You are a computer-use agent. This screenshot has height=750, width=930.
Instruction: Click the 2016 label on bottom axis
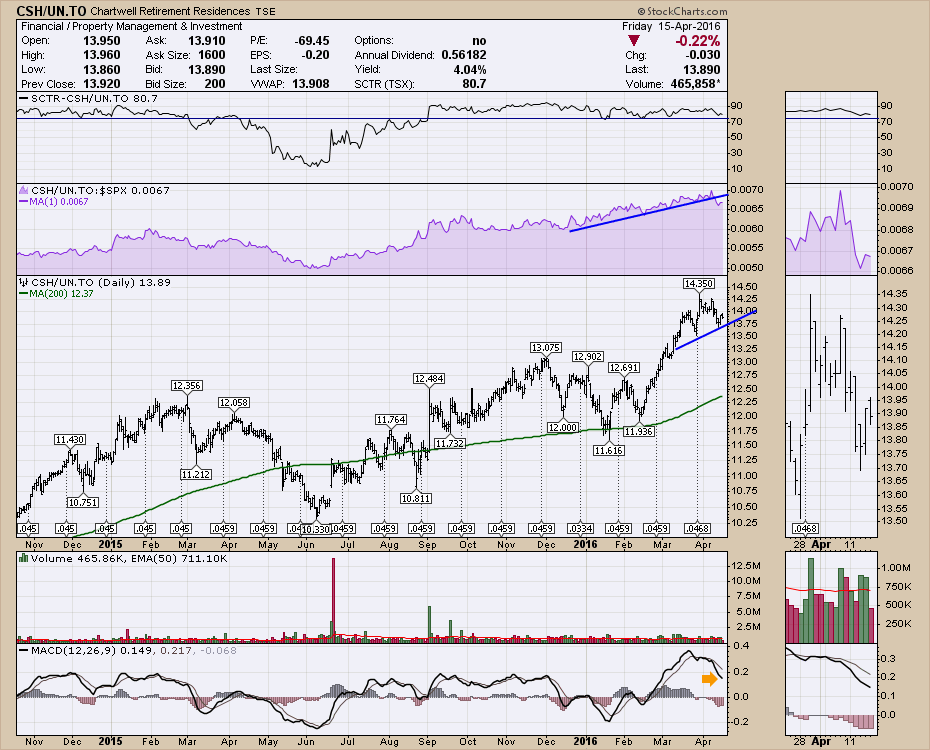(585, 741)
